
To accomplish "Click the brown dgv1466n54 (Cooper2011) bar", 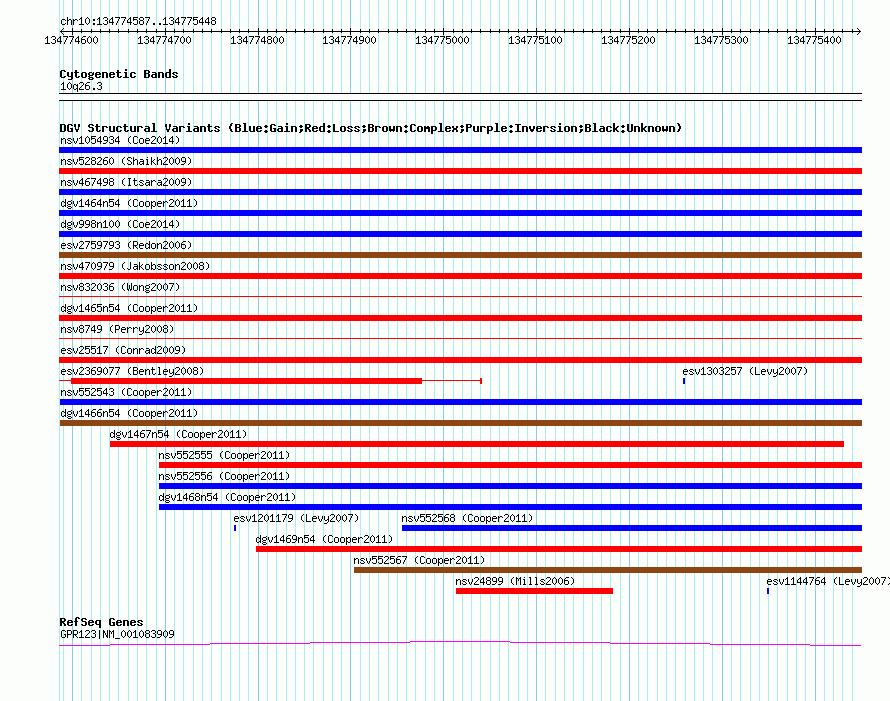I will coord(460,423).
